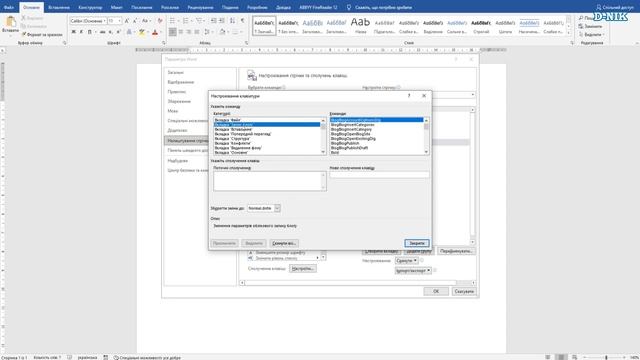Switch to the Design (Конструктор) tab

tap(90, 7)
